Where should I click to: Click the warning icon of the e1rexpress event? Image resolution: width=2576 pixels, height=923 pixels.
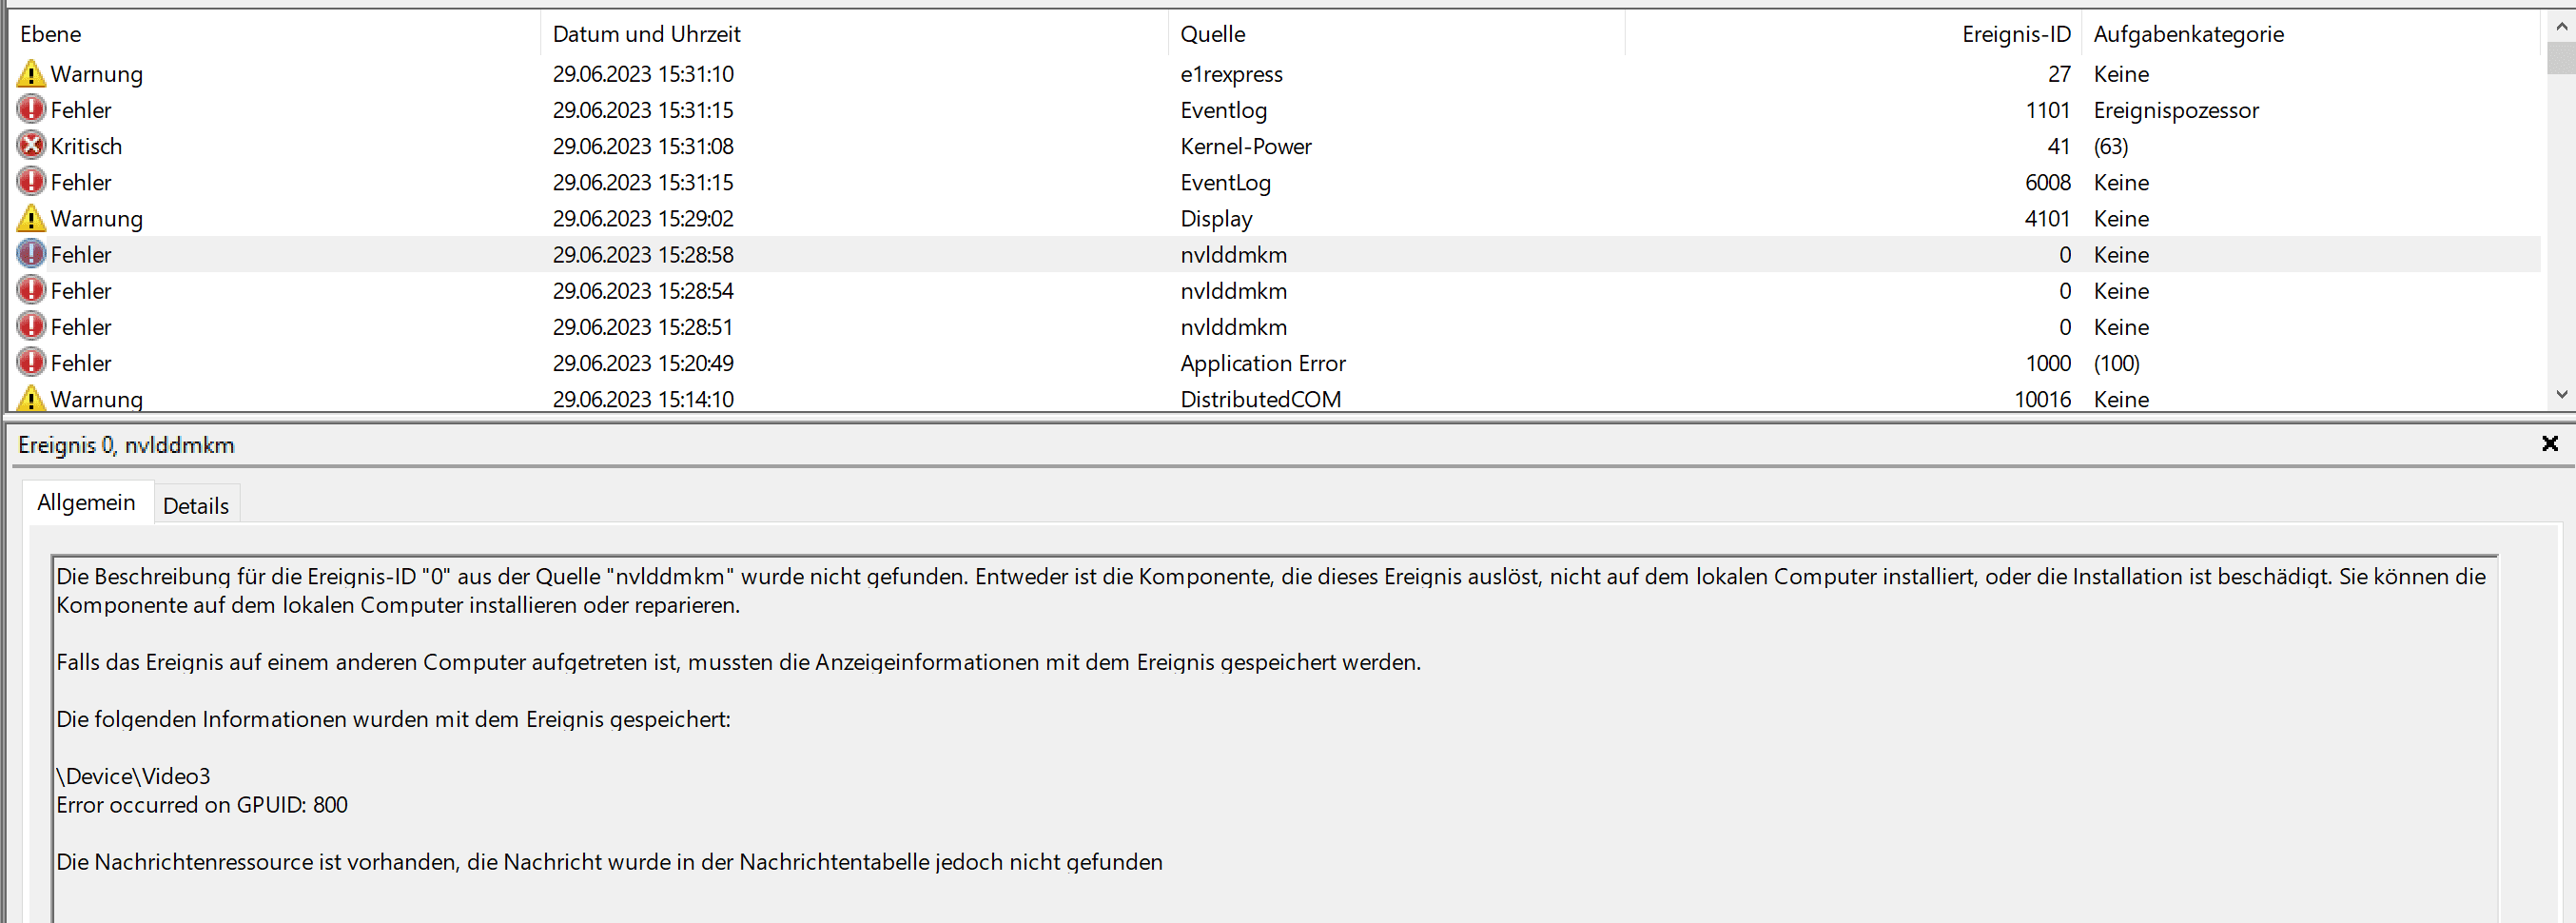click(31, 74)
